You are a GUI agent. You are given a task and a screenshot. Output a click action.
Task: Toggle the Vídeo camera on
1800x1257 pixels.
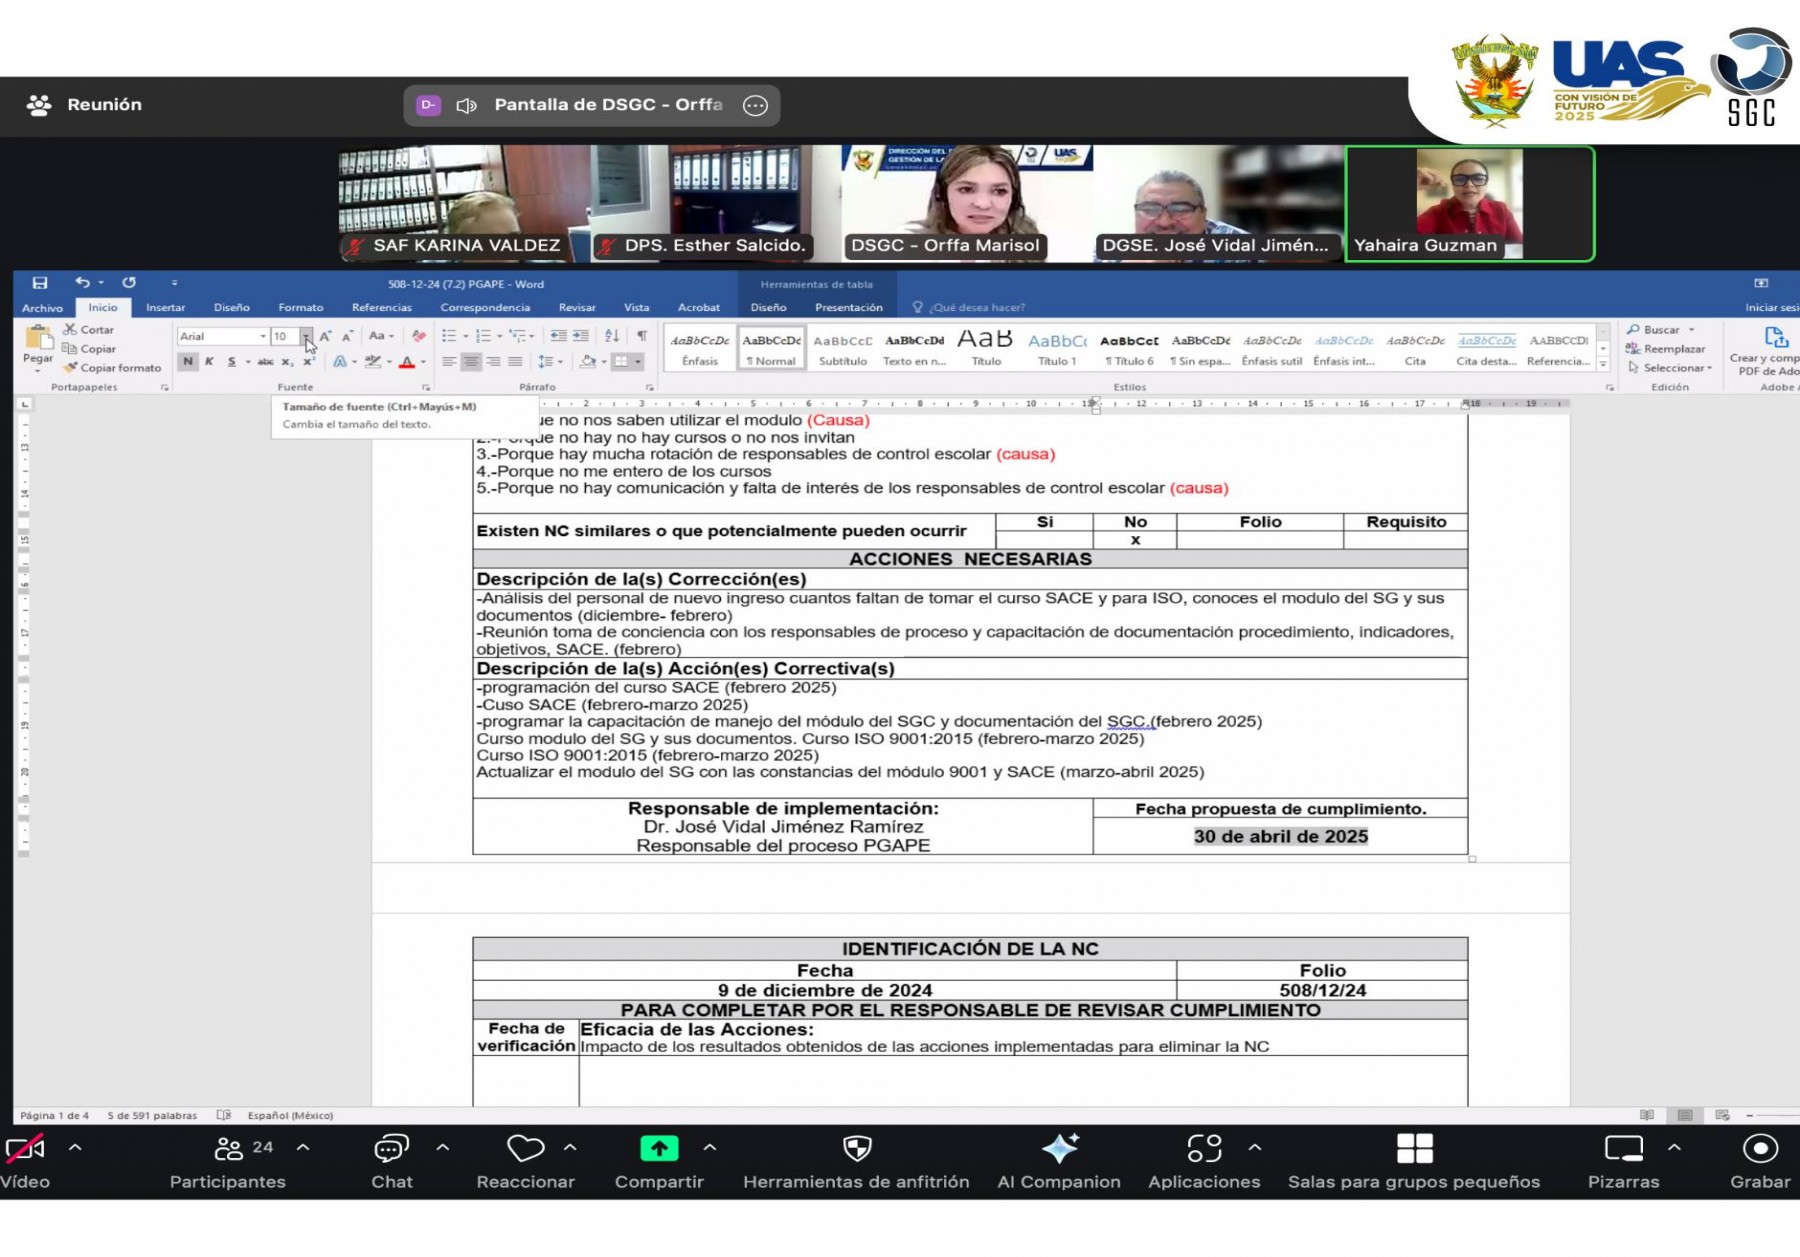click(25, 1150)
